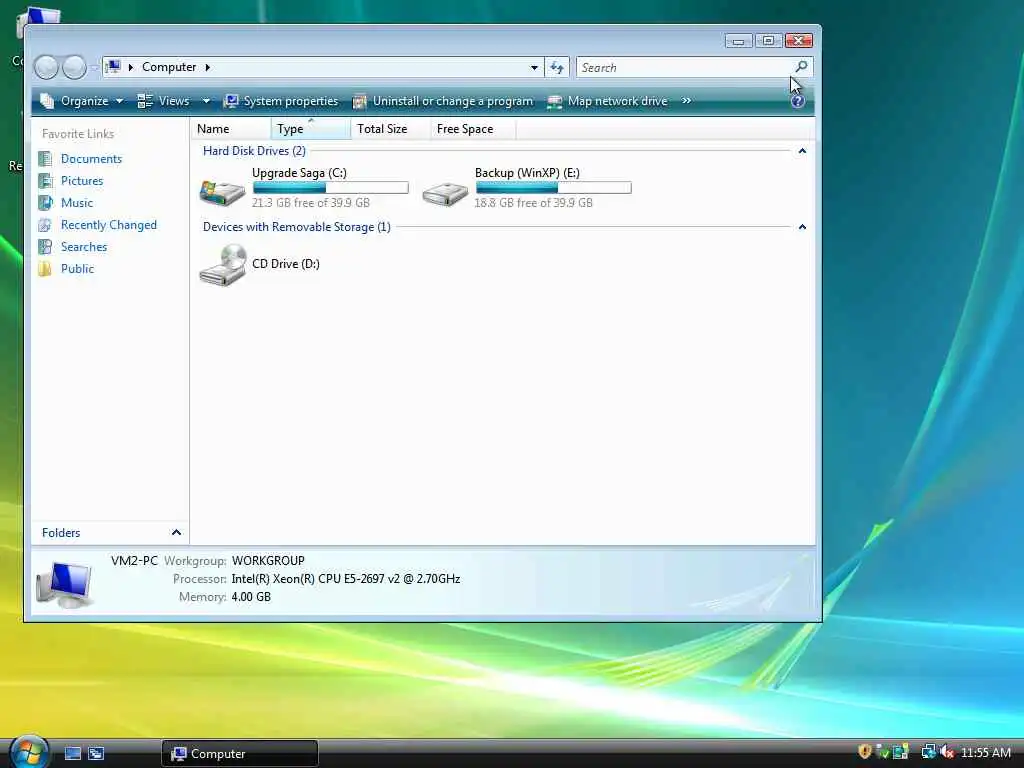
Task: Click the magnifier search icon
Action: (801, 67)
